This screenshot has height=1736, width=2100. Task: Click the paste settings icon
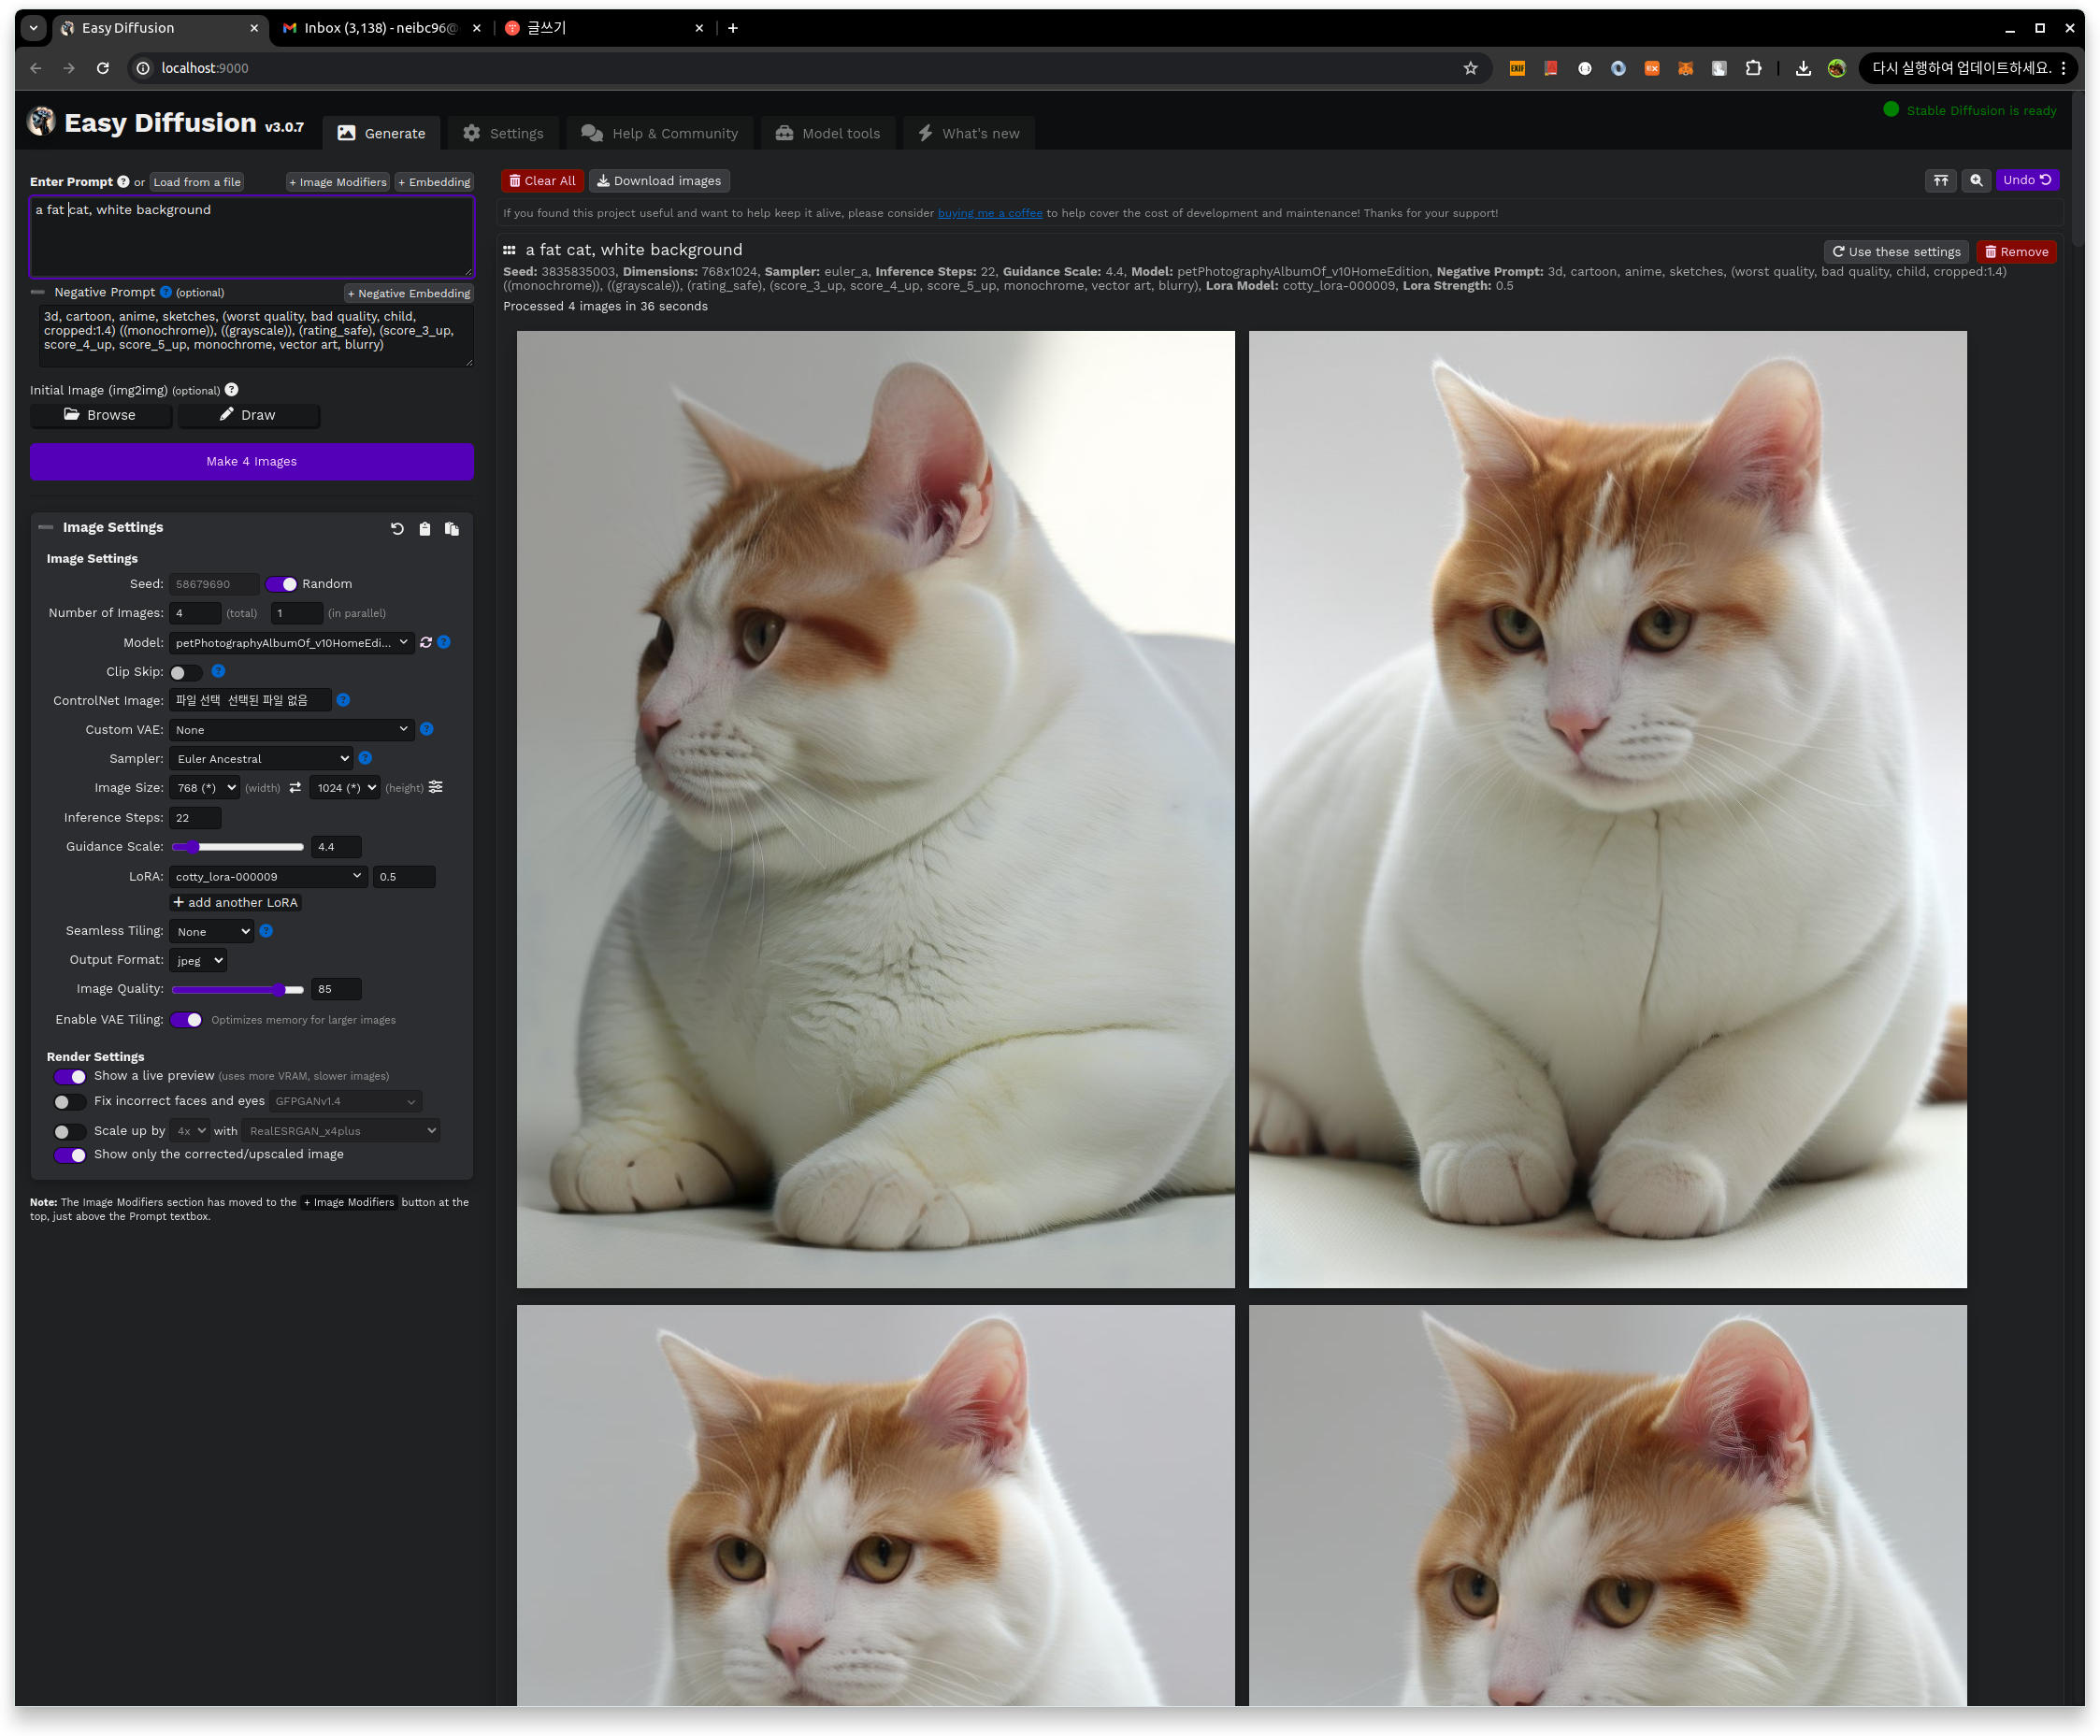tap(451, 528)
